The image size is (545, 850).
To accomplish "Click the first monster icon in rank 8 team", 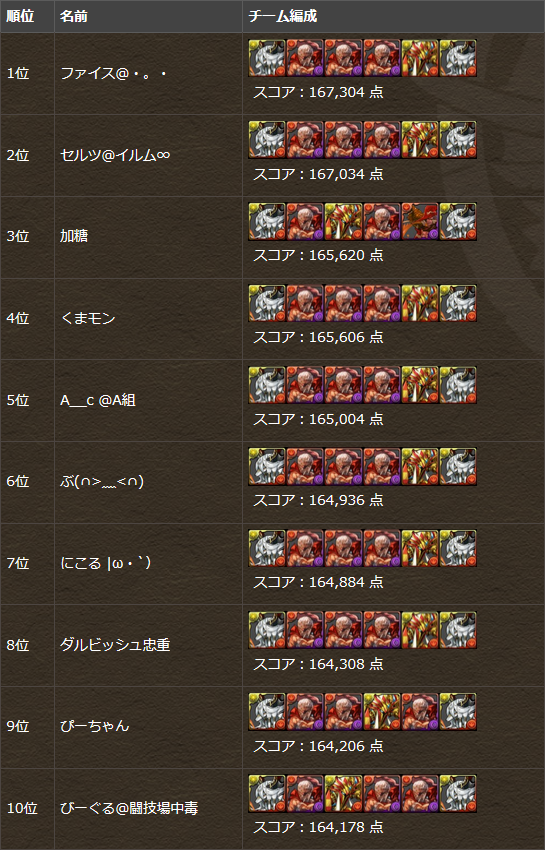I will (x=267, y=630).
